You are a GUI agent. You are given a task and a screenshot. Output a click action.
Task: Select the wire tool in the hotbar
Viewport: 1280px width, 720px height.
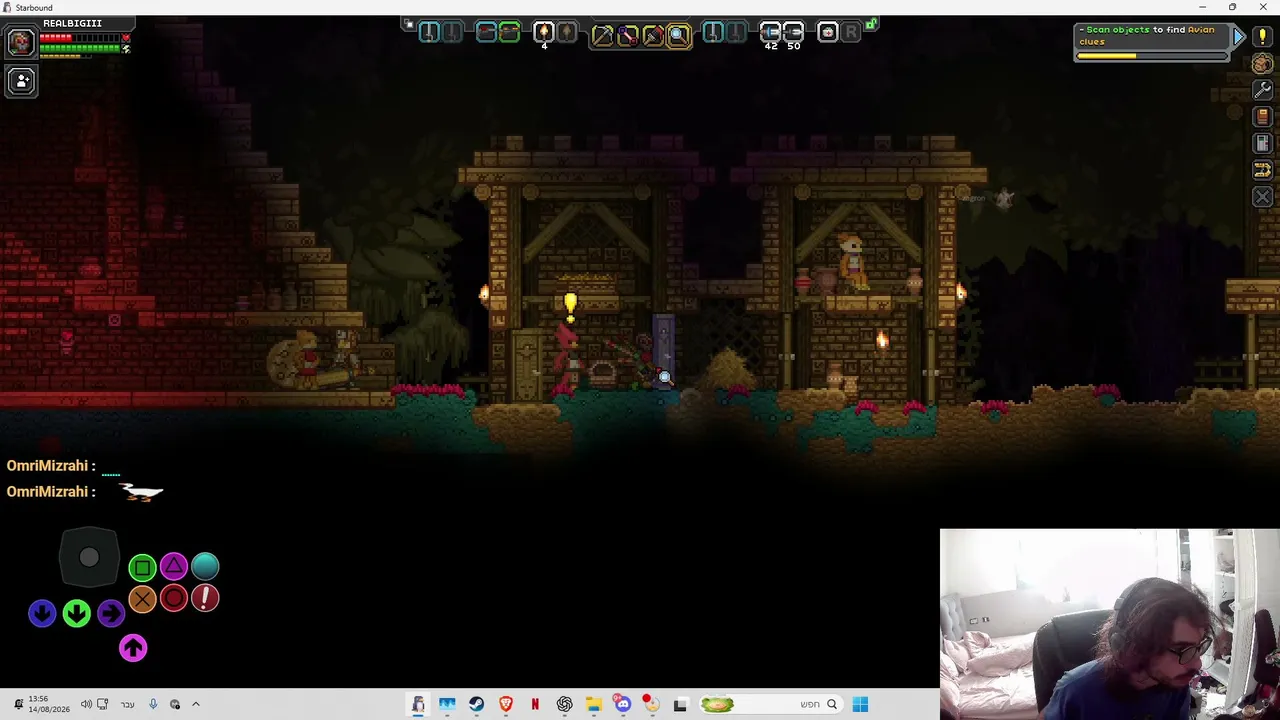click(628, 35)
